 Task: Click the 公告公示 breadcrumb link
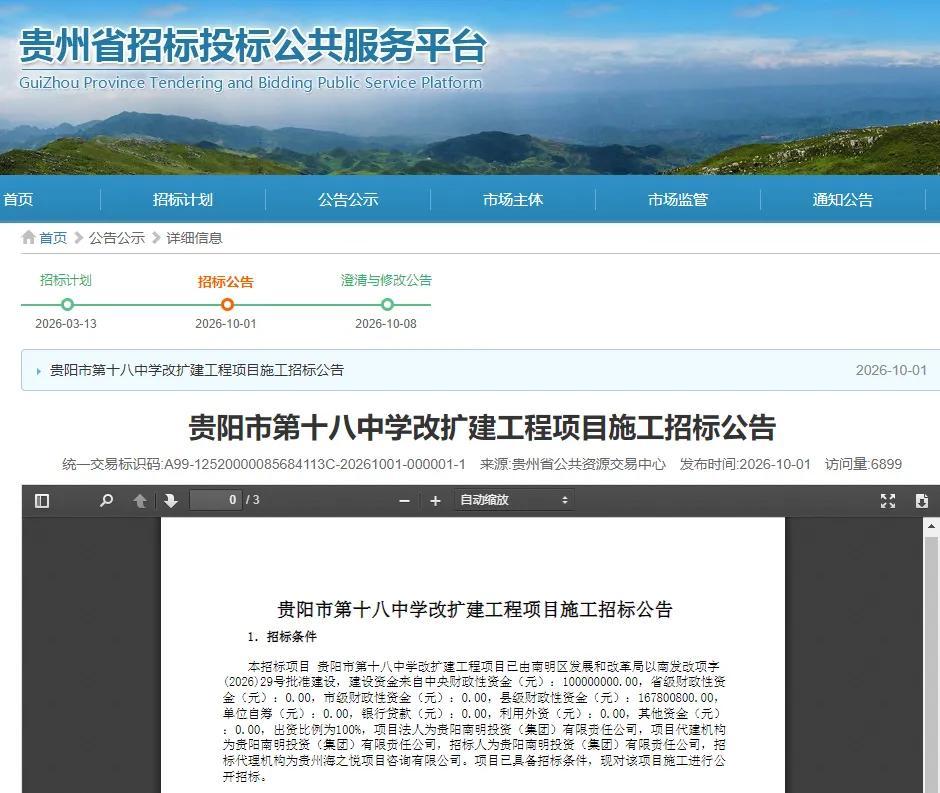(x=117, y=238)
